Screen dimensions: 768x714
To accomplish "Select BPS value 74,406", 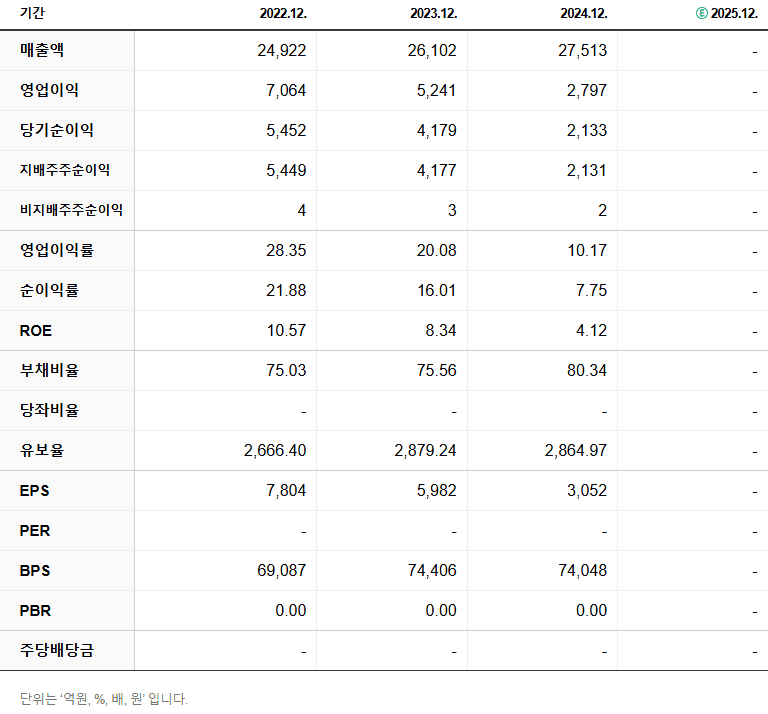I will pyautogui.click(x=432, y=571).
